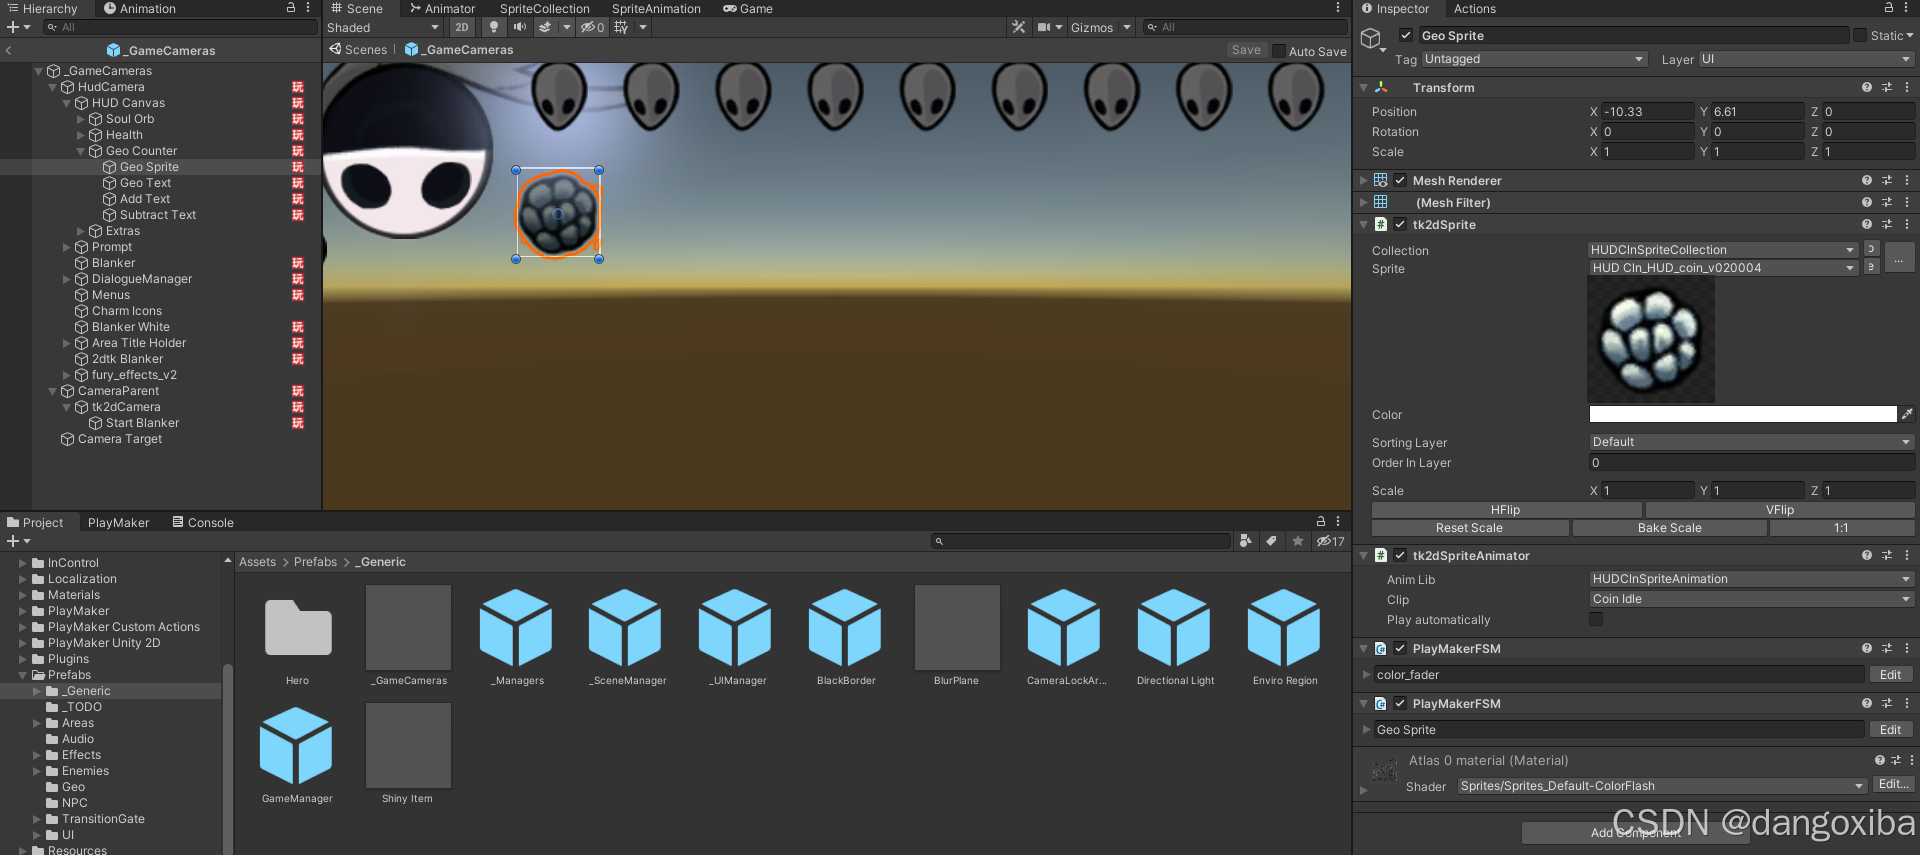Switch to the Actions tab
The height and width of the screenshot is (855, 1920).
pos(1475,8)
